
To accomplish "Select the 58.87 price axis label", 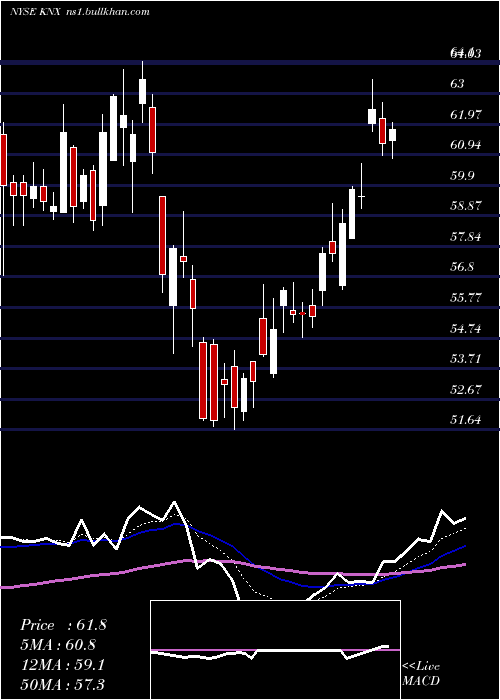I will tap(466, 206).
